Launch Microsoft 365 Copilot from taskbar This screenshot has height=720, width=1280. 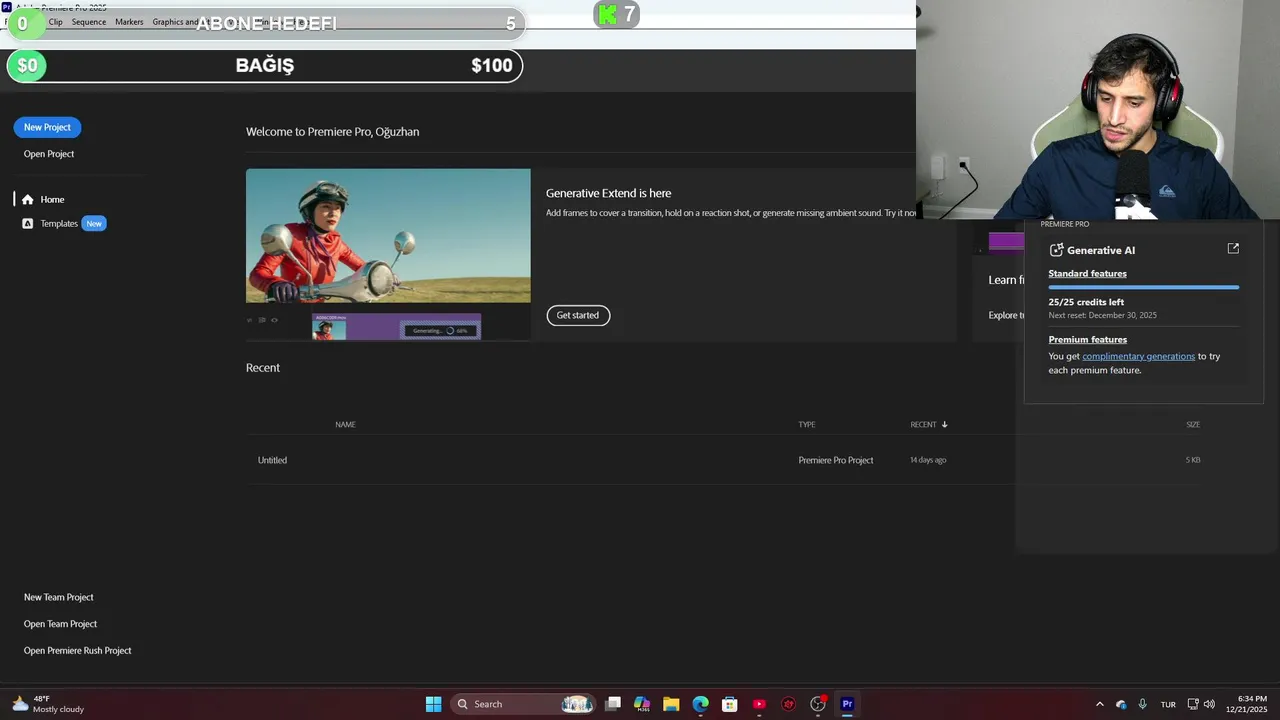[642, 704]
